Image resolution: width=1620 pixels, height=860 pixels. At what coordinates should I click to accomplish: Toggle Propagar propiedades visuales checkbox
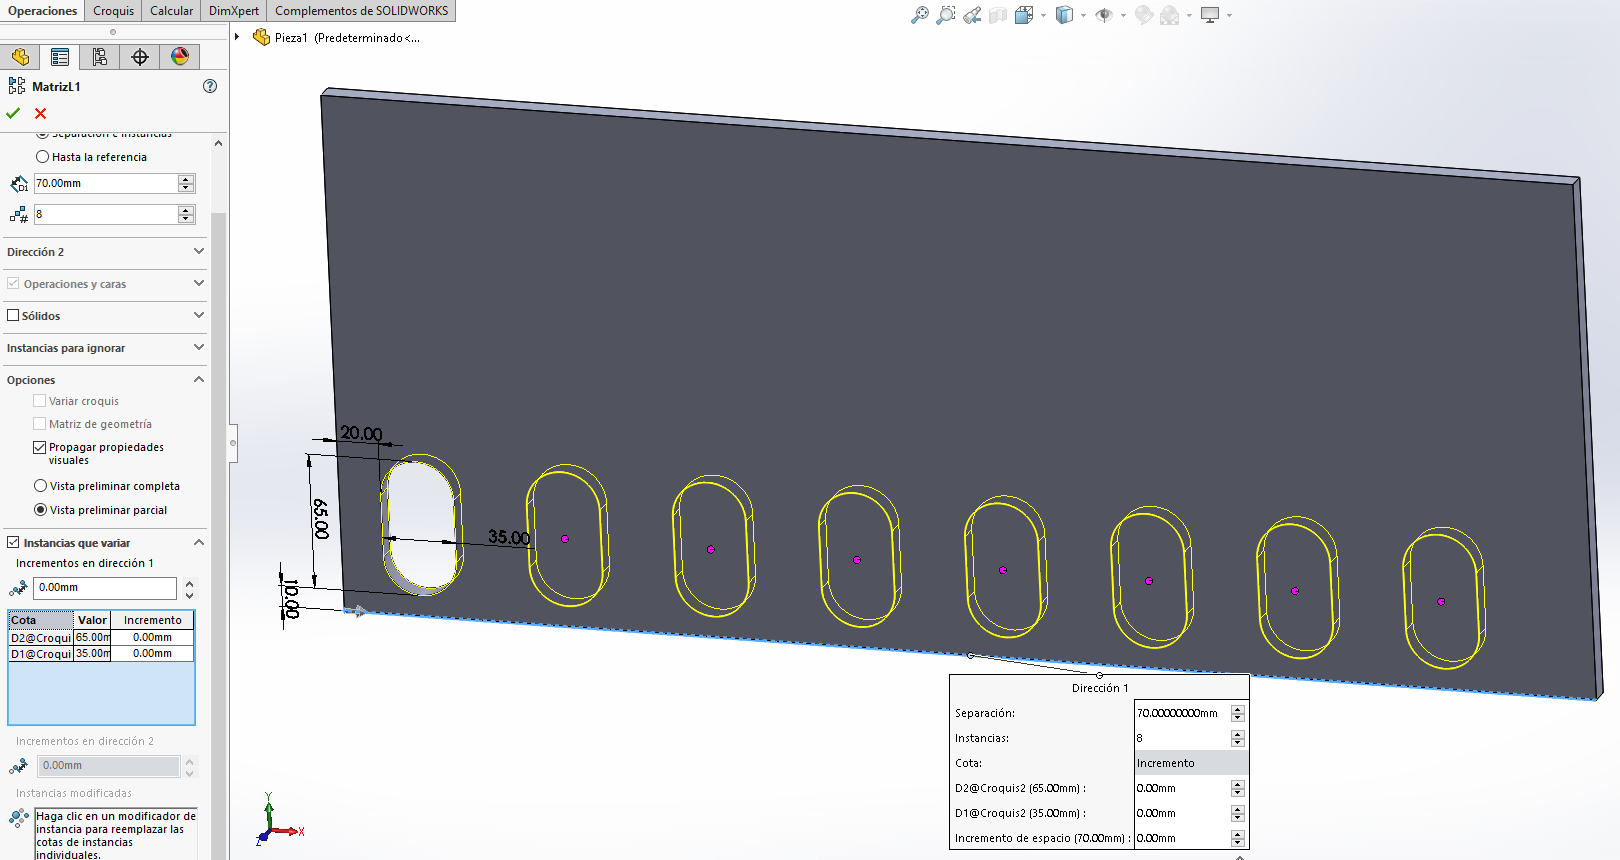pos(40,447)
